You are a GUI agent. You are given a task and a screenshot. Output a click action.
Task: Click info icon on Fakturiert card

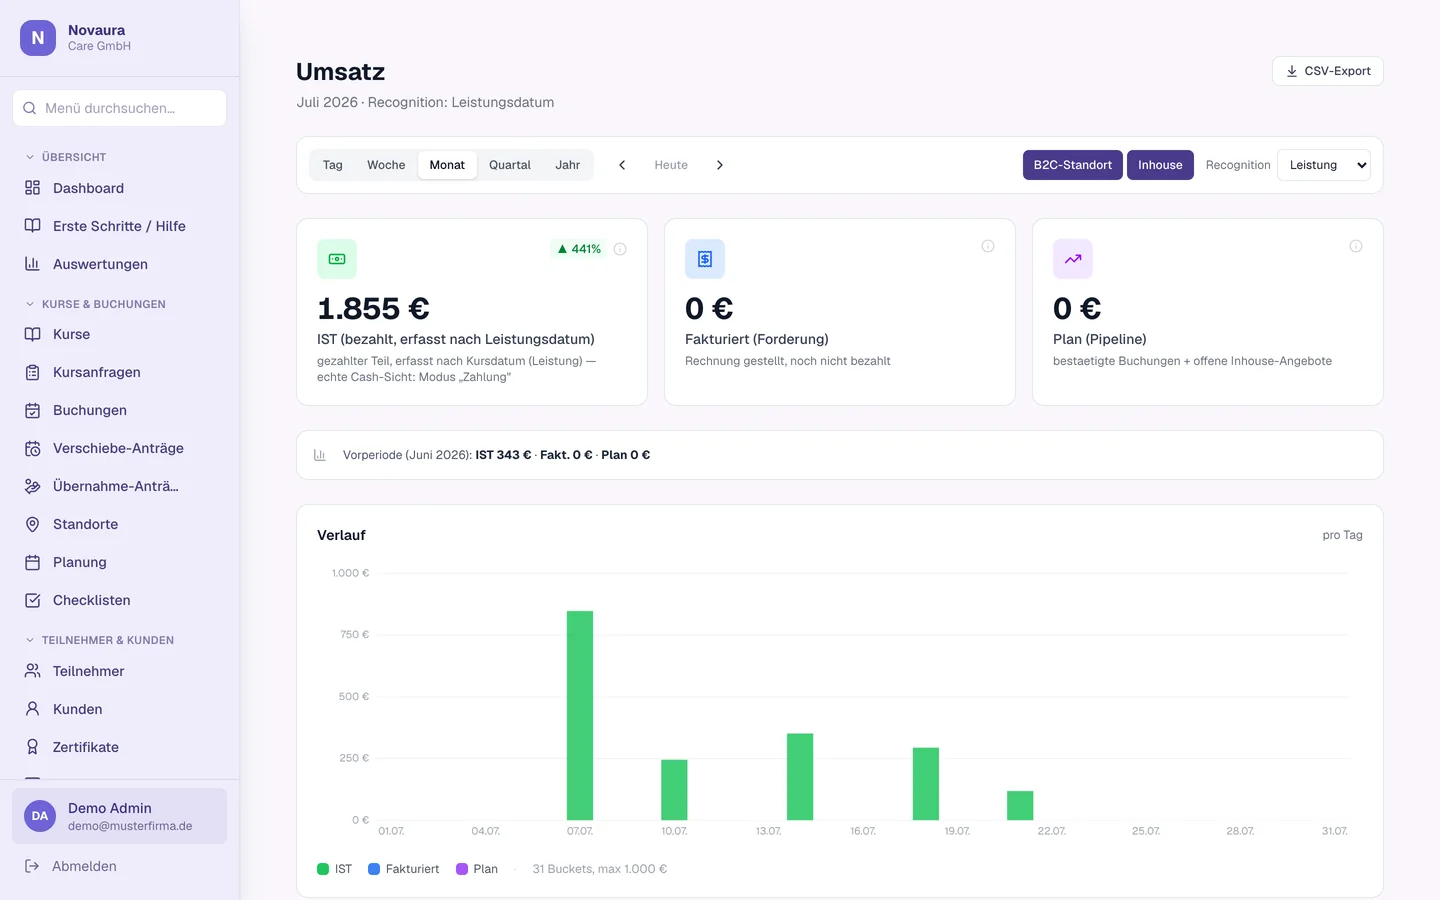(x=988, y=246)
